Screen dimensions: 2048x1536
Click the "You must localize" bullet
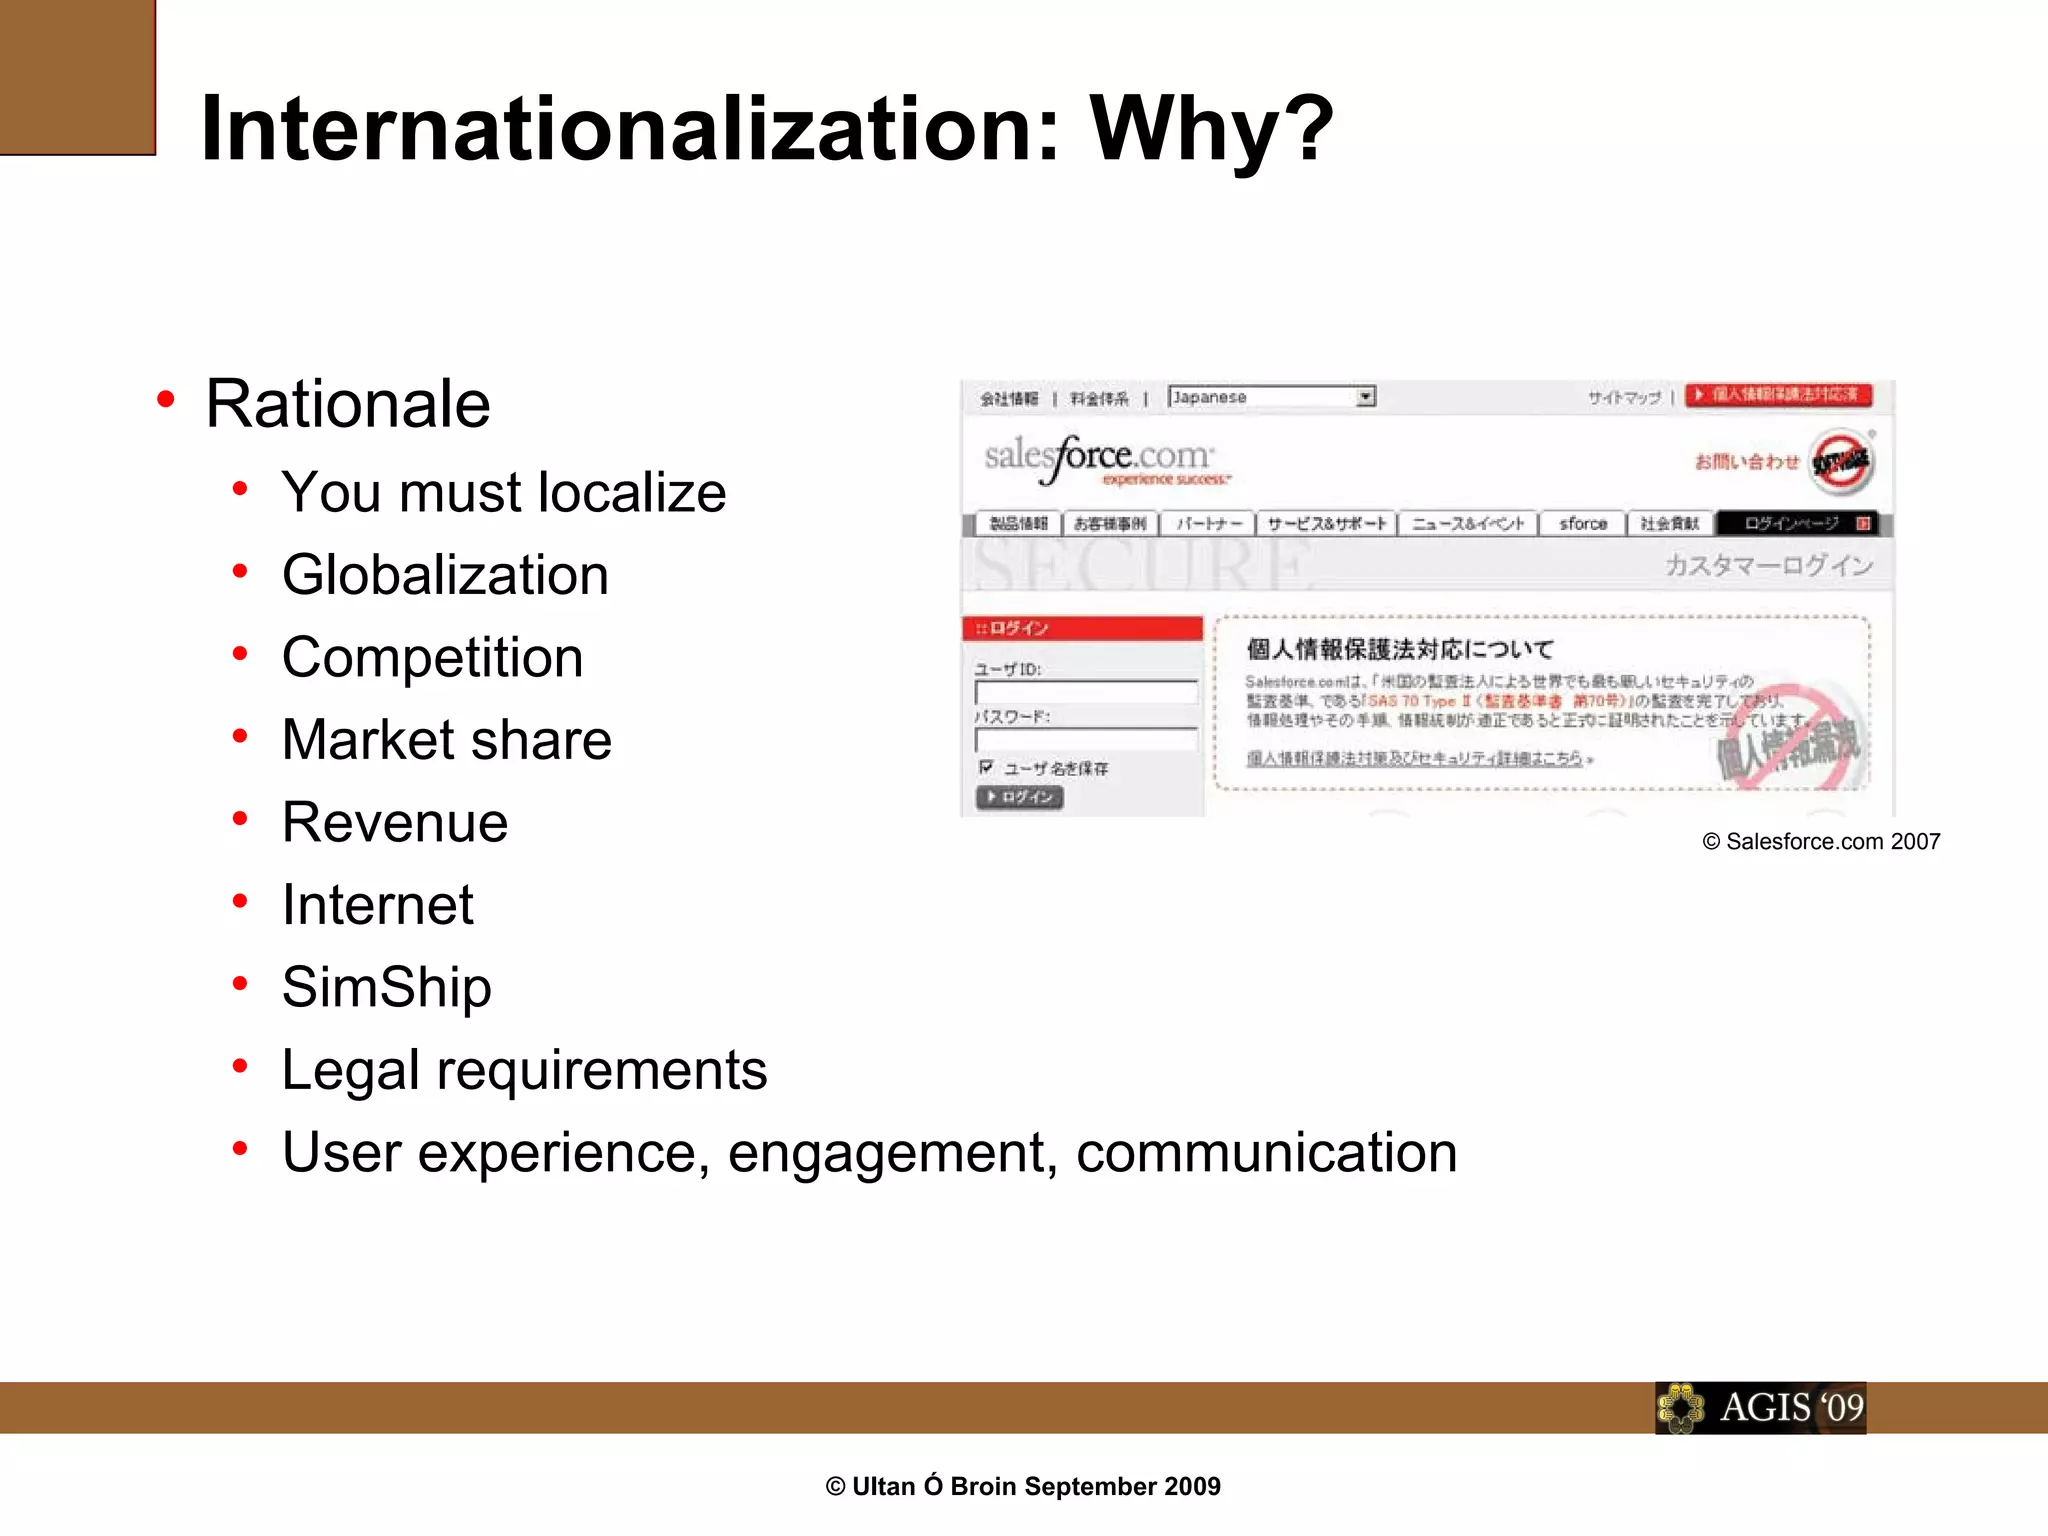pos(504,492)
